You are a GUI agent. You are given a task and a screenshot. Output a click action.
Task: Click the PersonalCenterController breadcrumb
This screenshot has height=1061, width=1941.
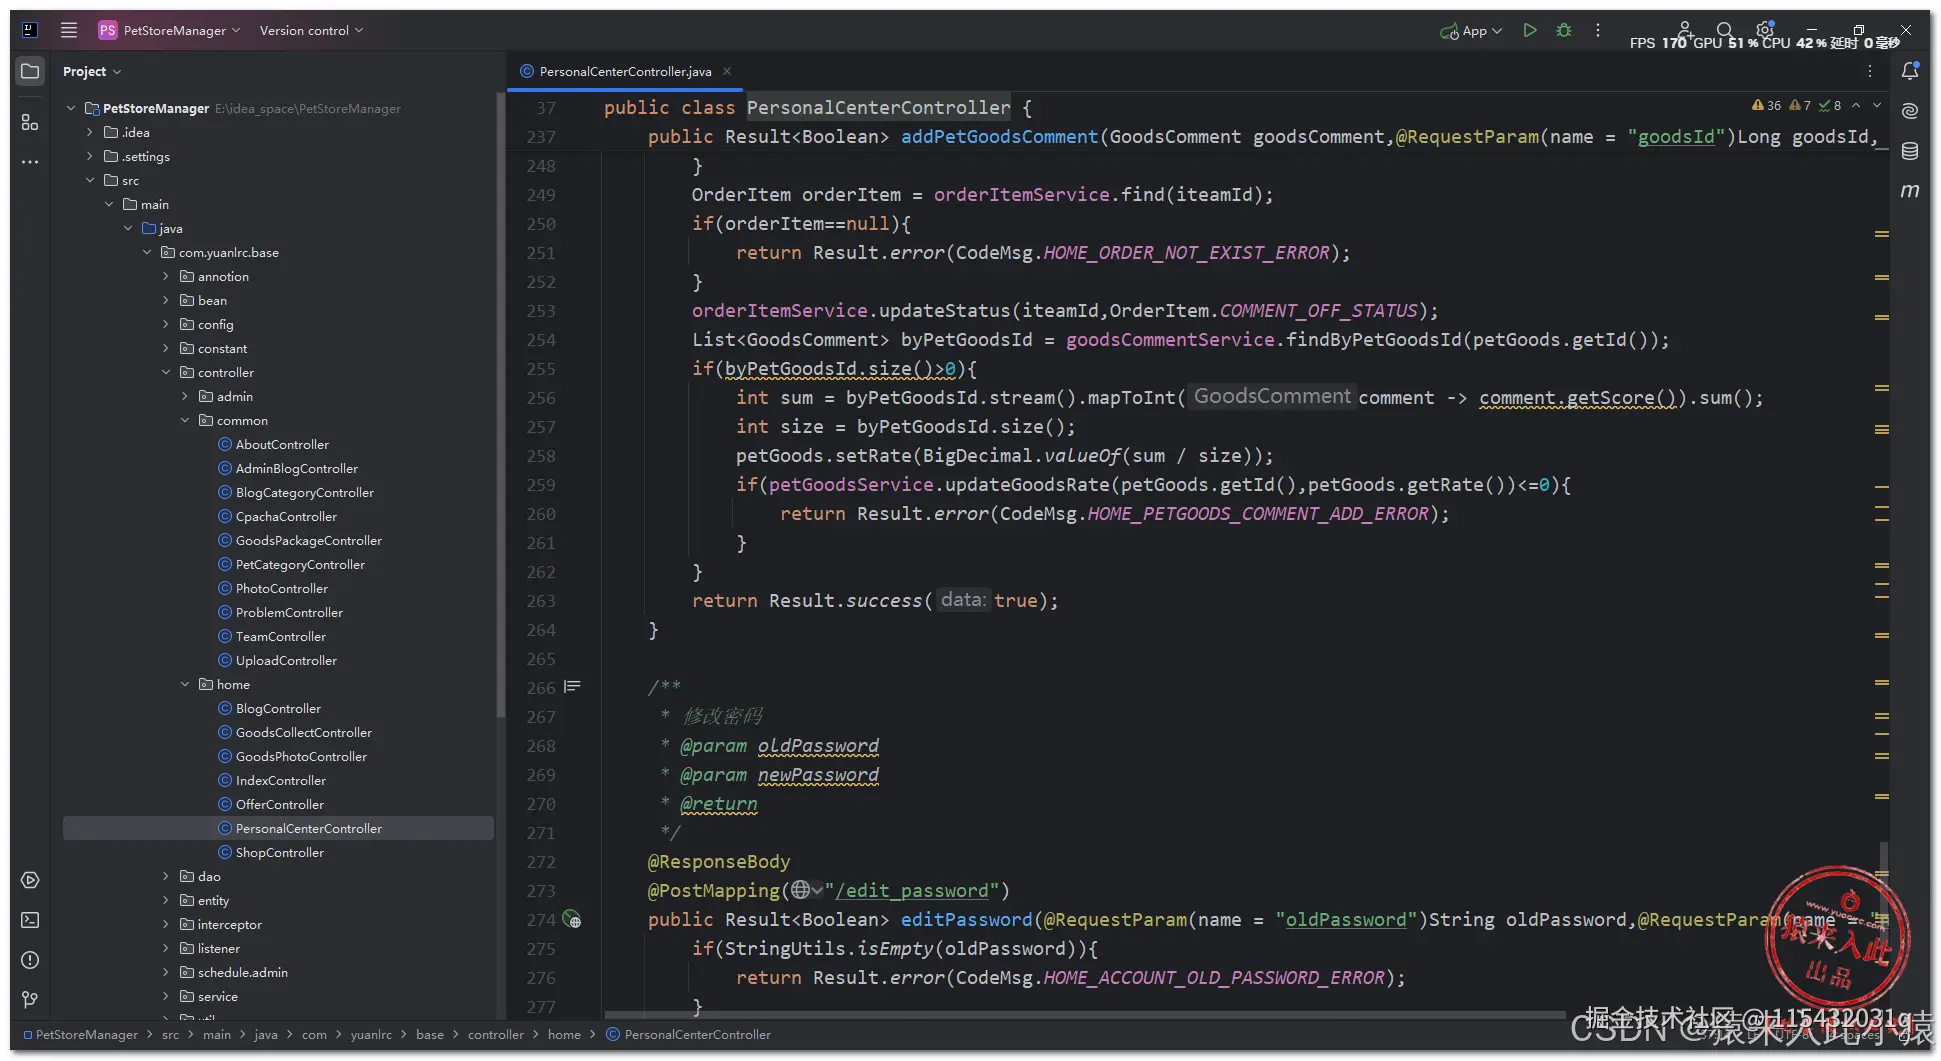tap(689, 1035)
